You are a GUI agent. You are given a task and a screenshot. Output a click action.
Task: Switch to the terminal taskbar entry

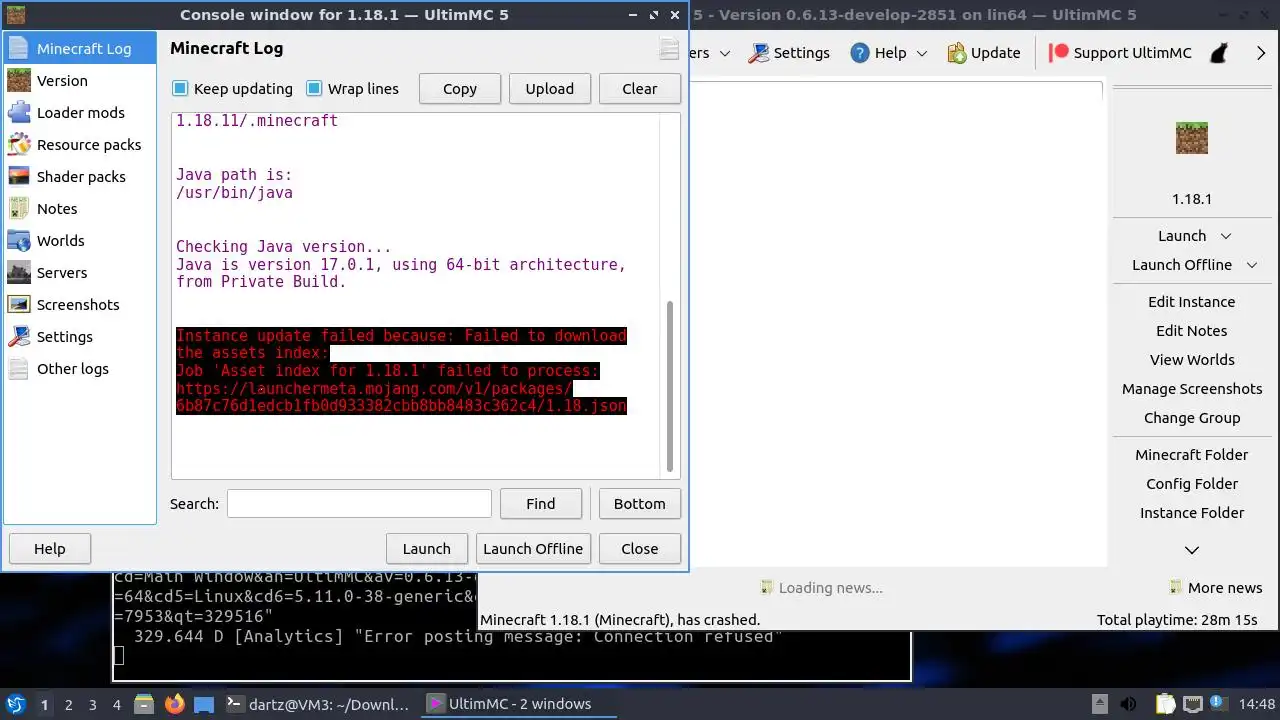317,704
